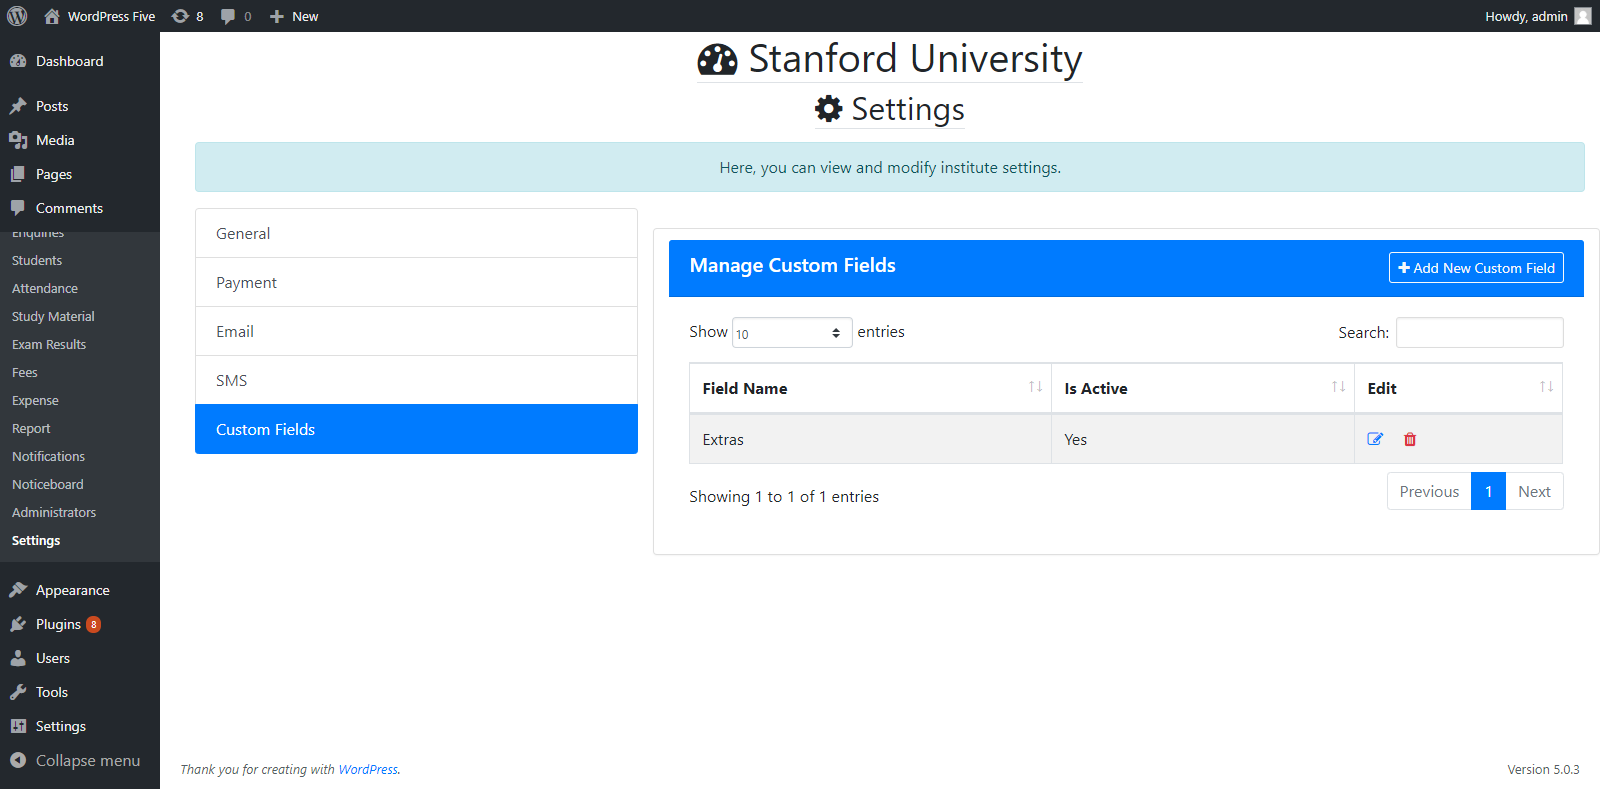Click Add New Custom Field button

[x=1476, y=268]
